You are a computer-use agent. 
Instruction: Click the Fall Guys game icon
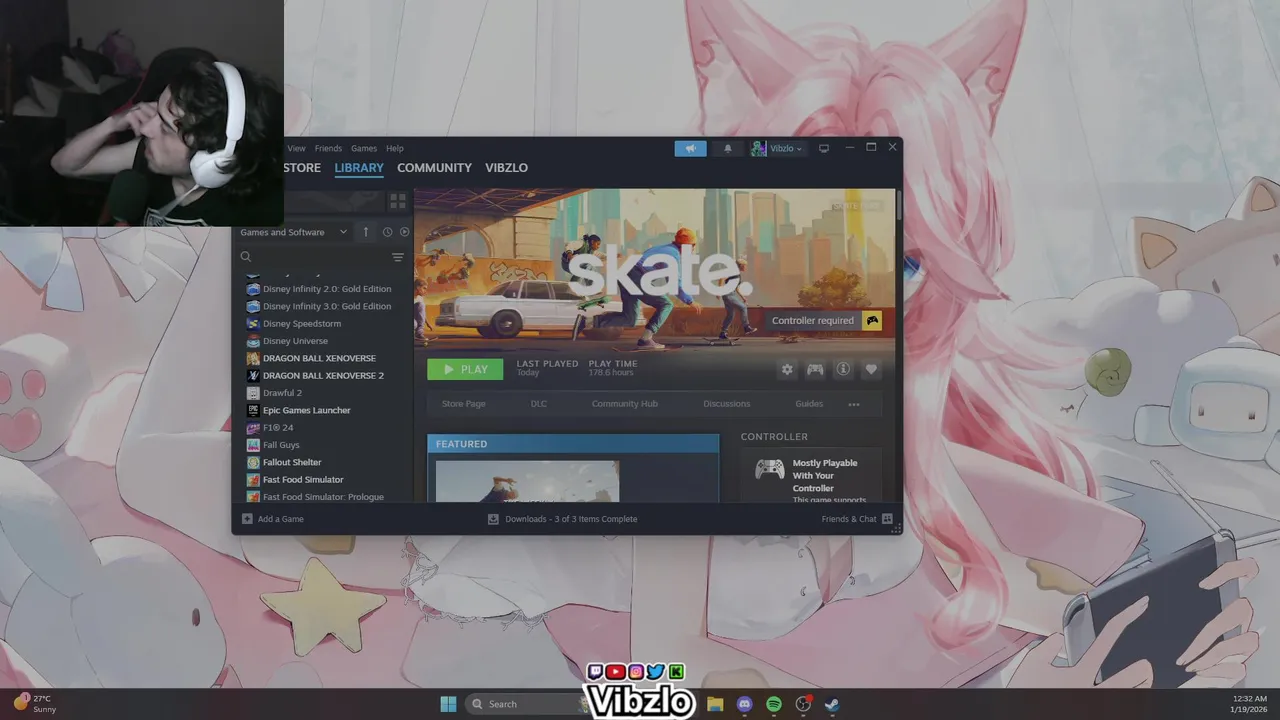coord(253,445)
